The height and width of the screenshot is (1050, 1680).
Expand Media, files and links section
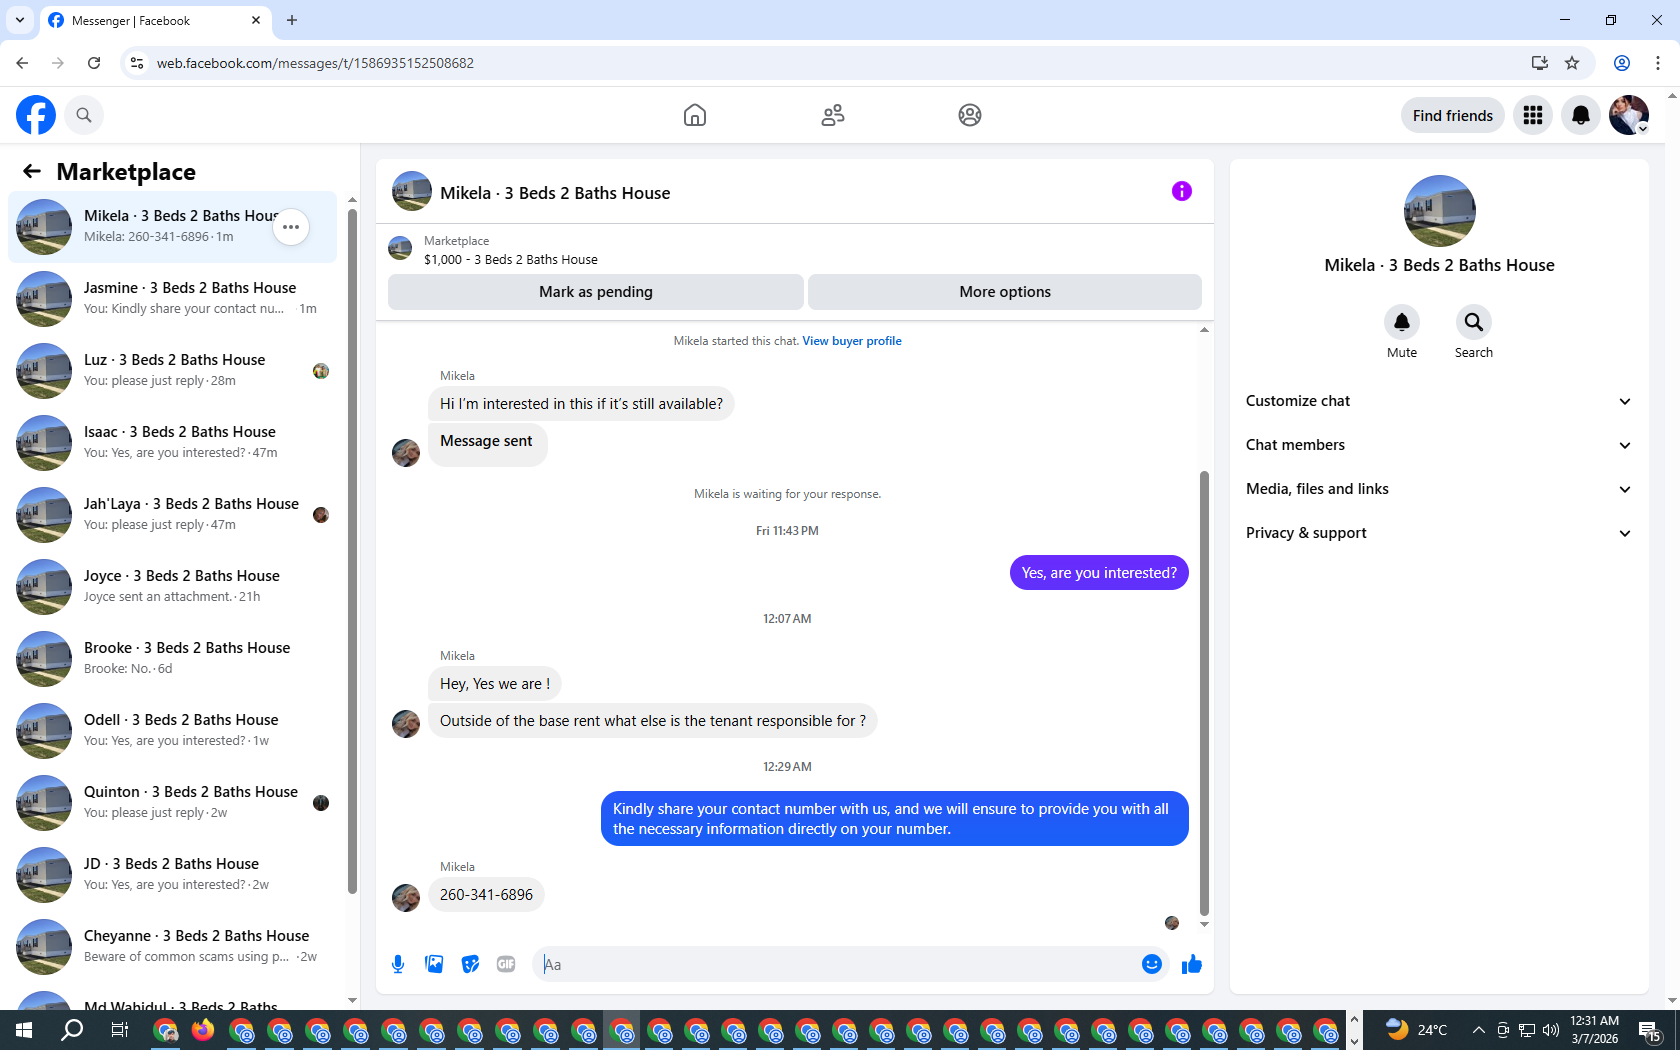[x=1439, y=489]
